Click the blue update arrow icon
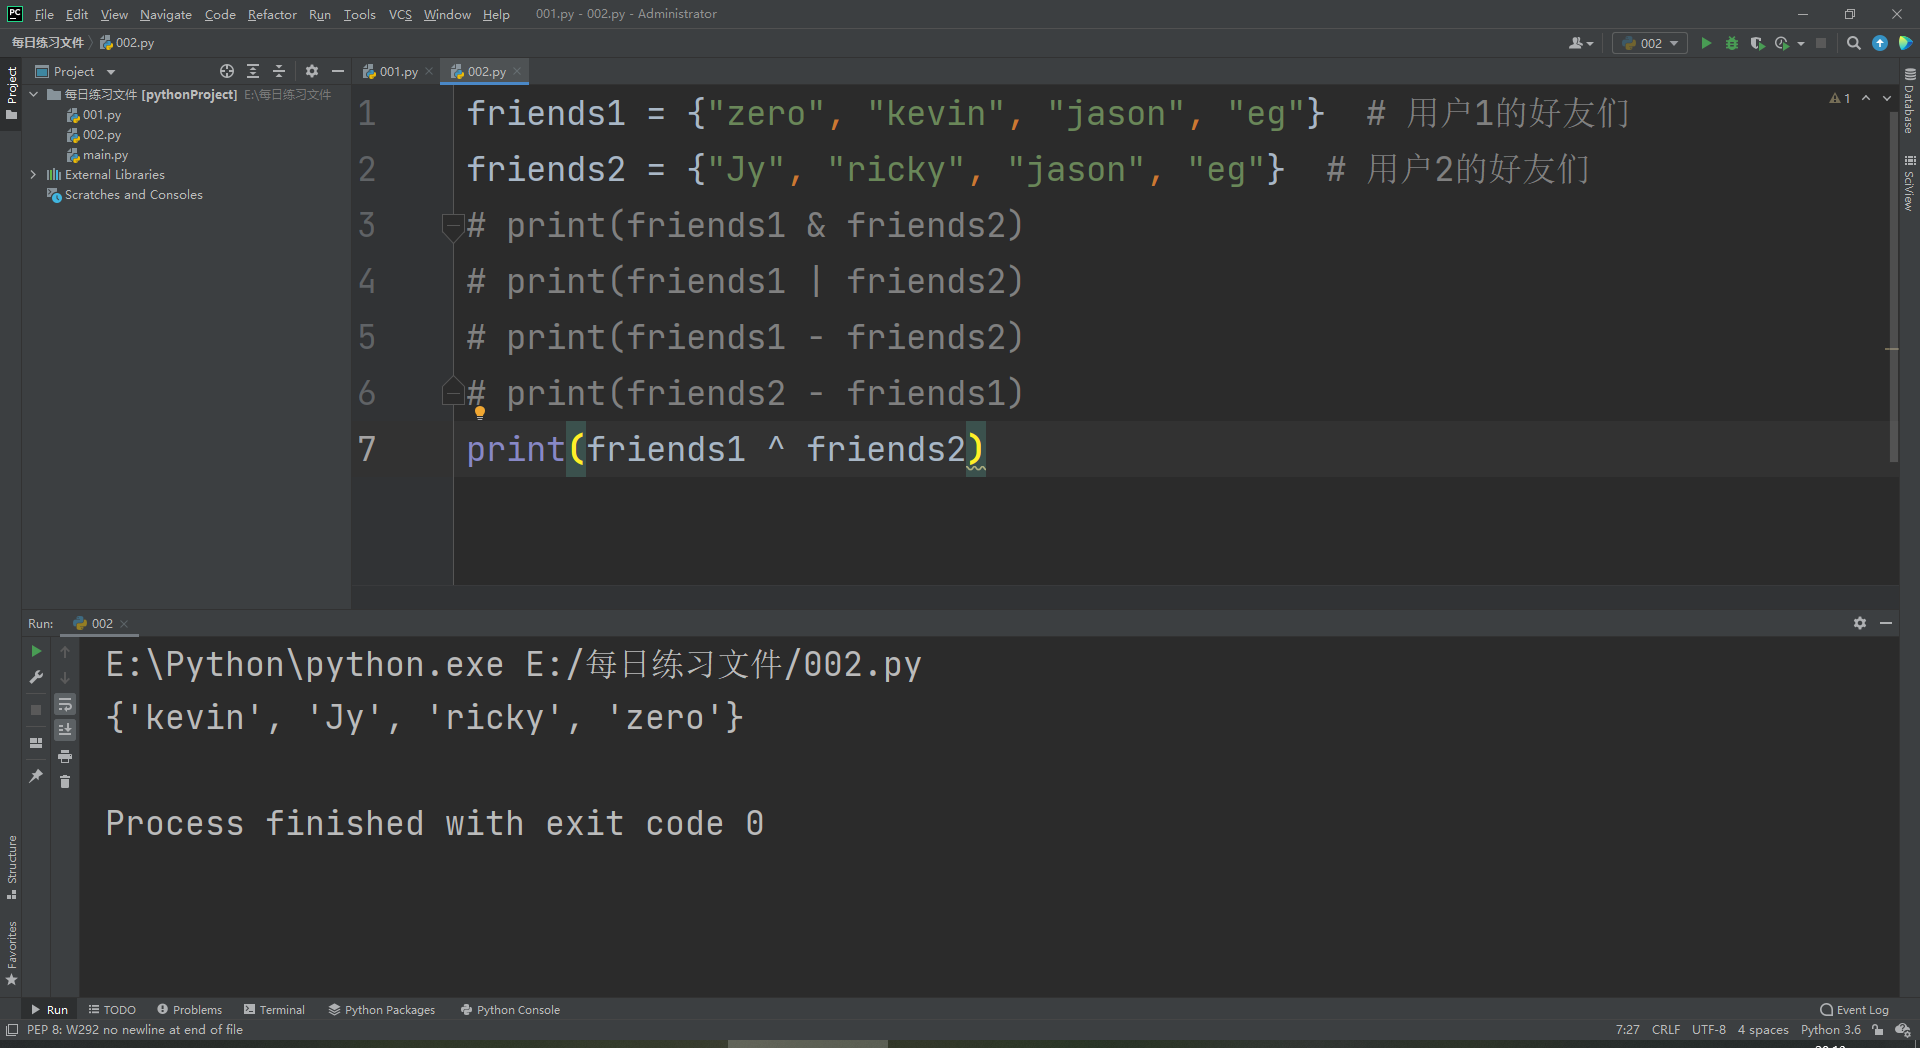The image size is (1920, 1048). (1880, 43)
